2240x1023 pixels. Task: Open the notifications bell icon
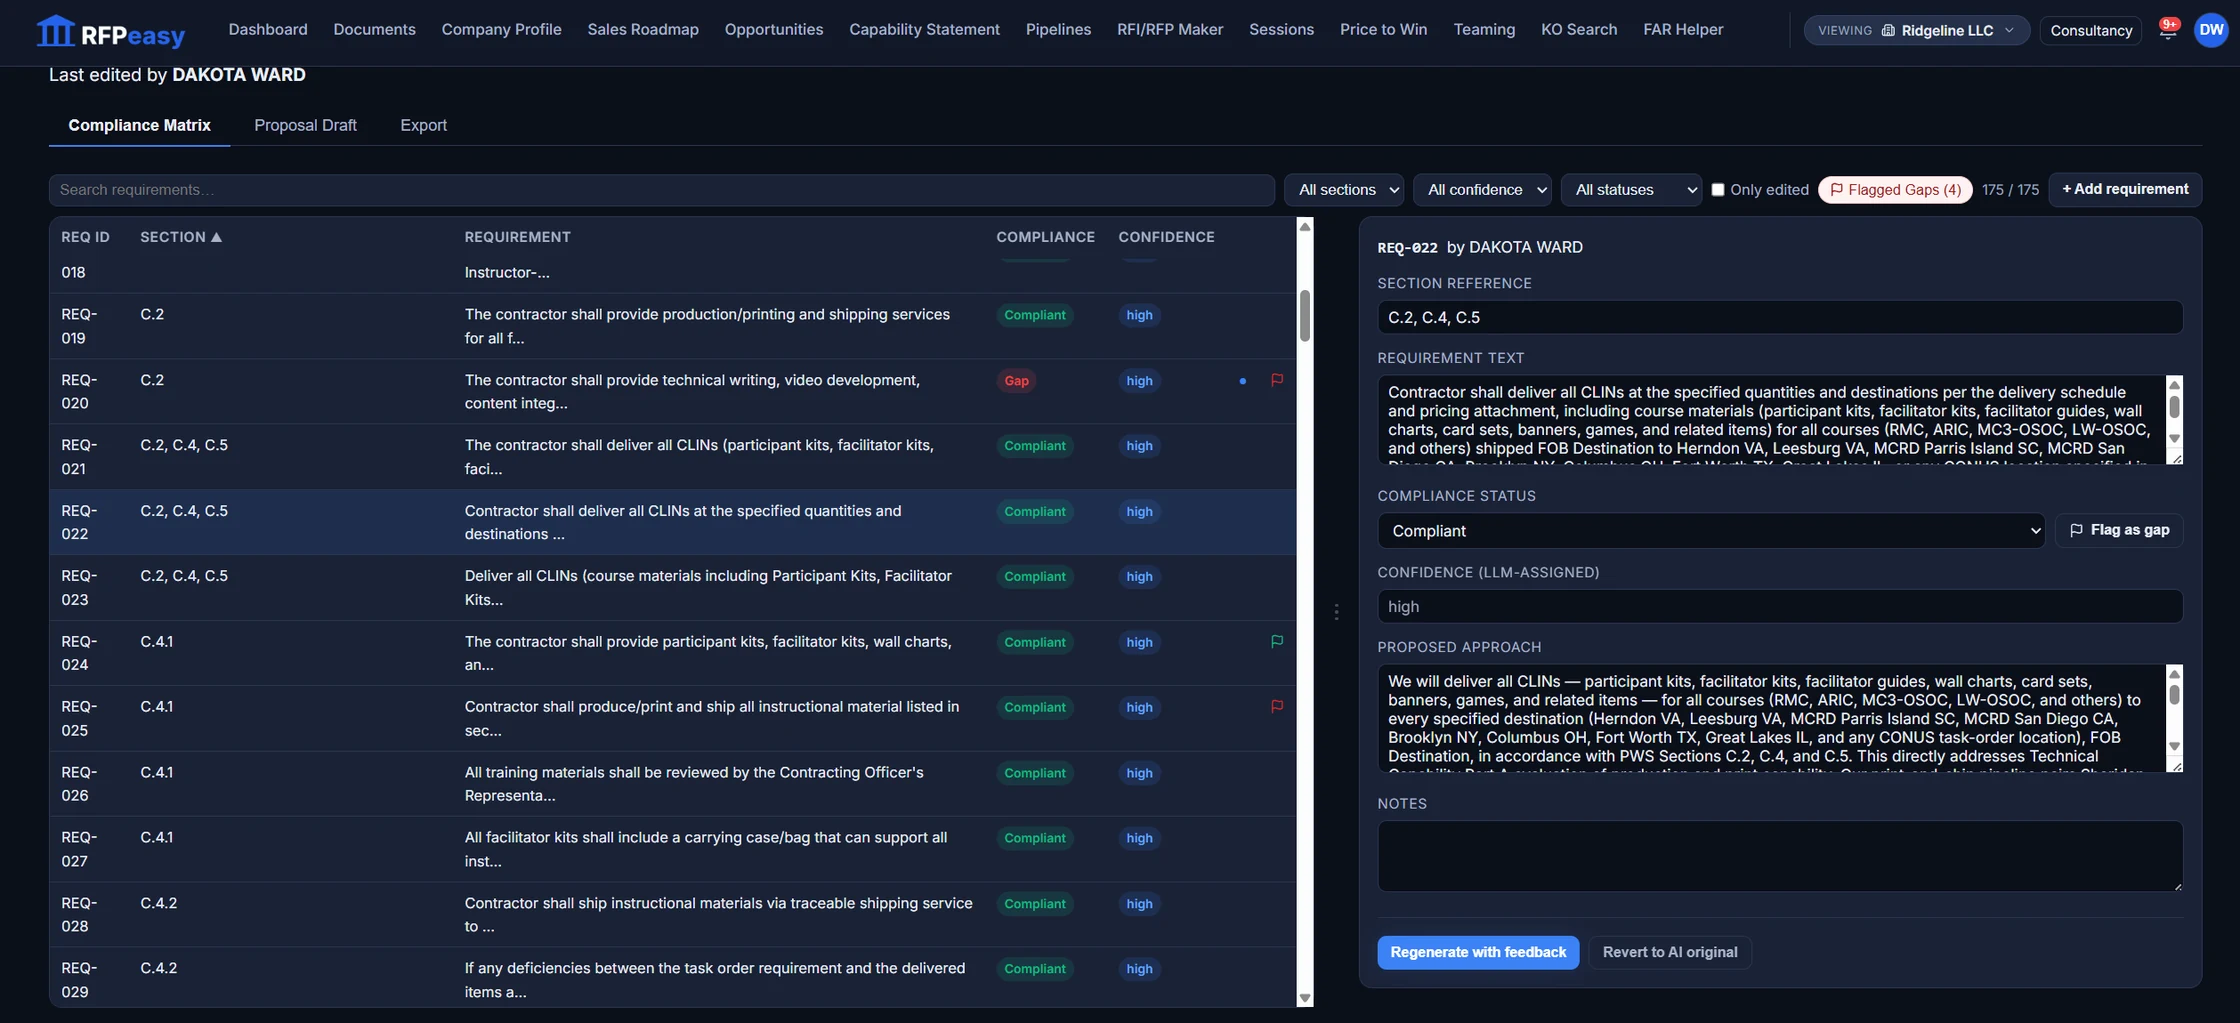2167,30
